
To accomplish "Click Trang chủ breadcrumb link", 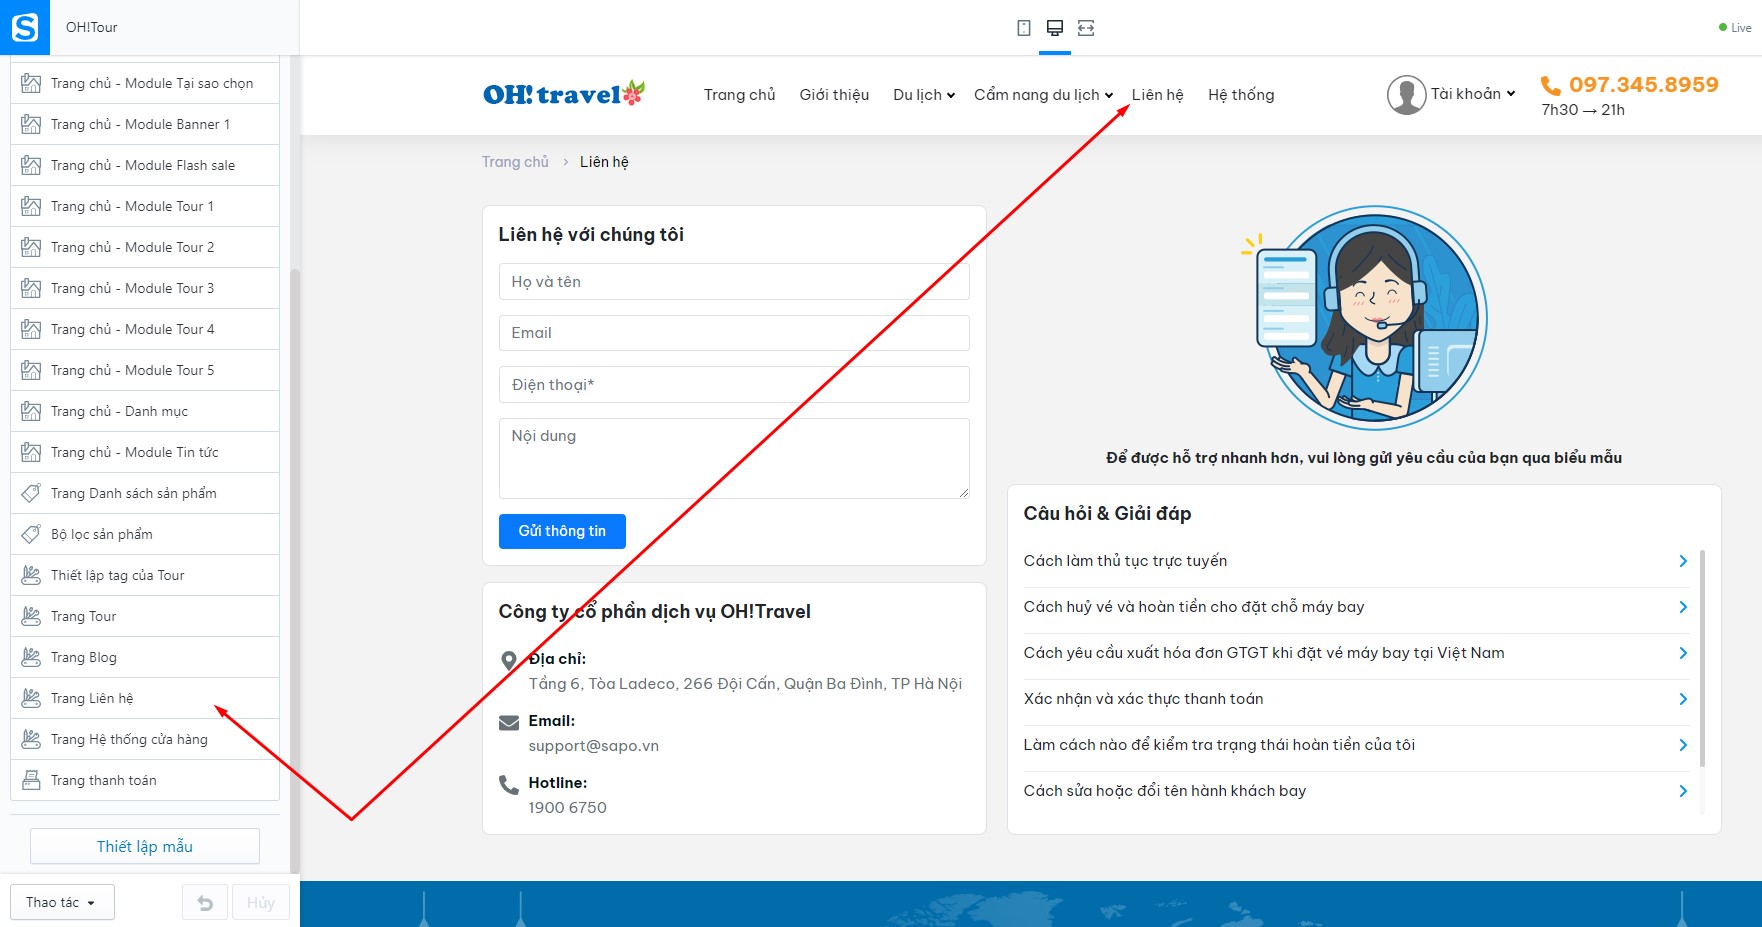I will point(515,162).
